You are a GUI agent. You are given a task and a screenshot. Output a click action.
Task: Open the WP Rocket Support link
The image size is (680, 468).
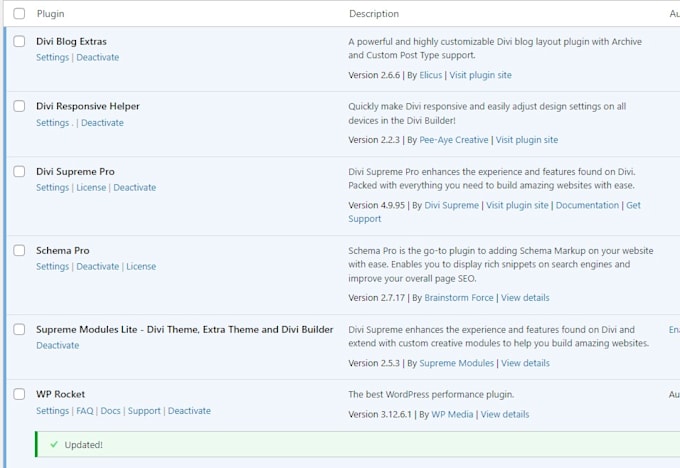pos(144,411)
